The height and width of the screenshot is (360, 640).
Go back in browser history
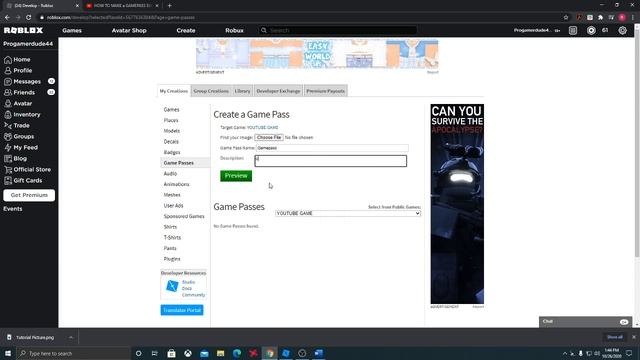tap(7, 18)
